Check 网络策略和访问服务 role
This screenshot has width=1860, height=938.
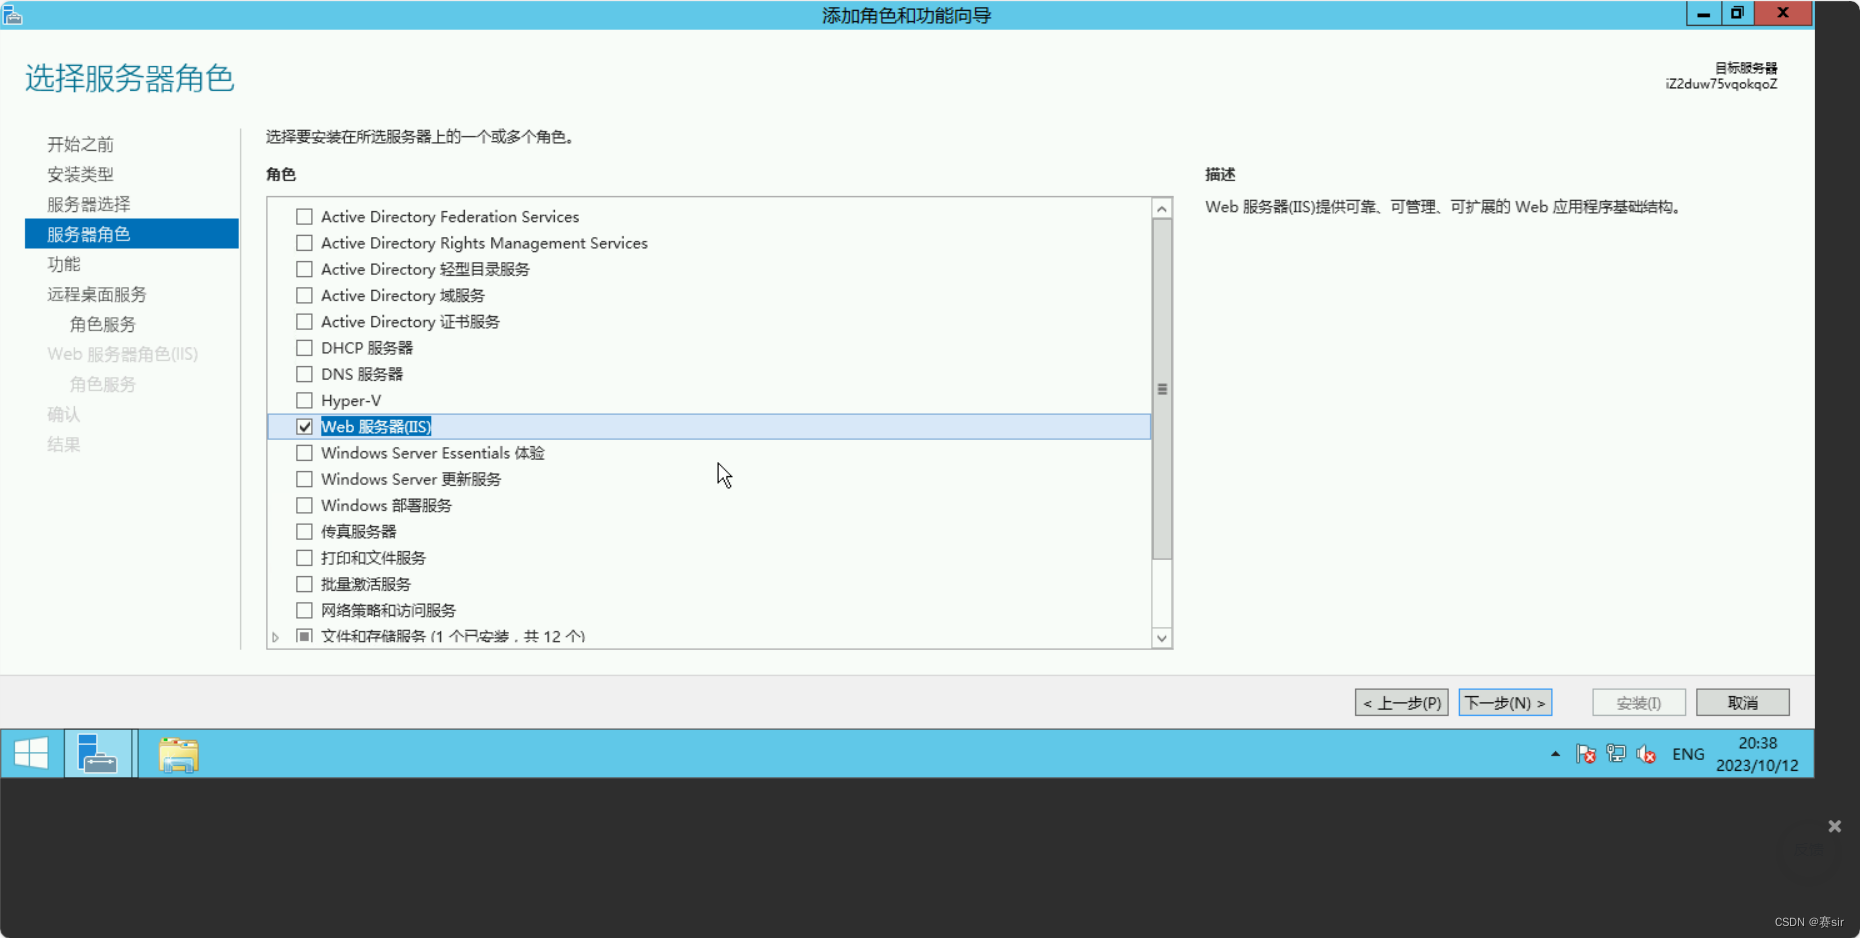pos(305,610)
